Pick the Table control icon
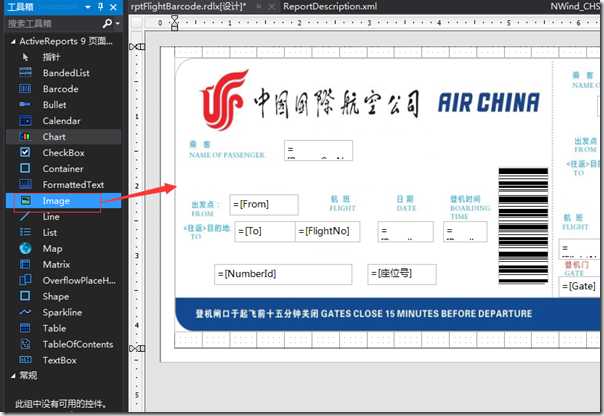 click(x=25, y=328)
